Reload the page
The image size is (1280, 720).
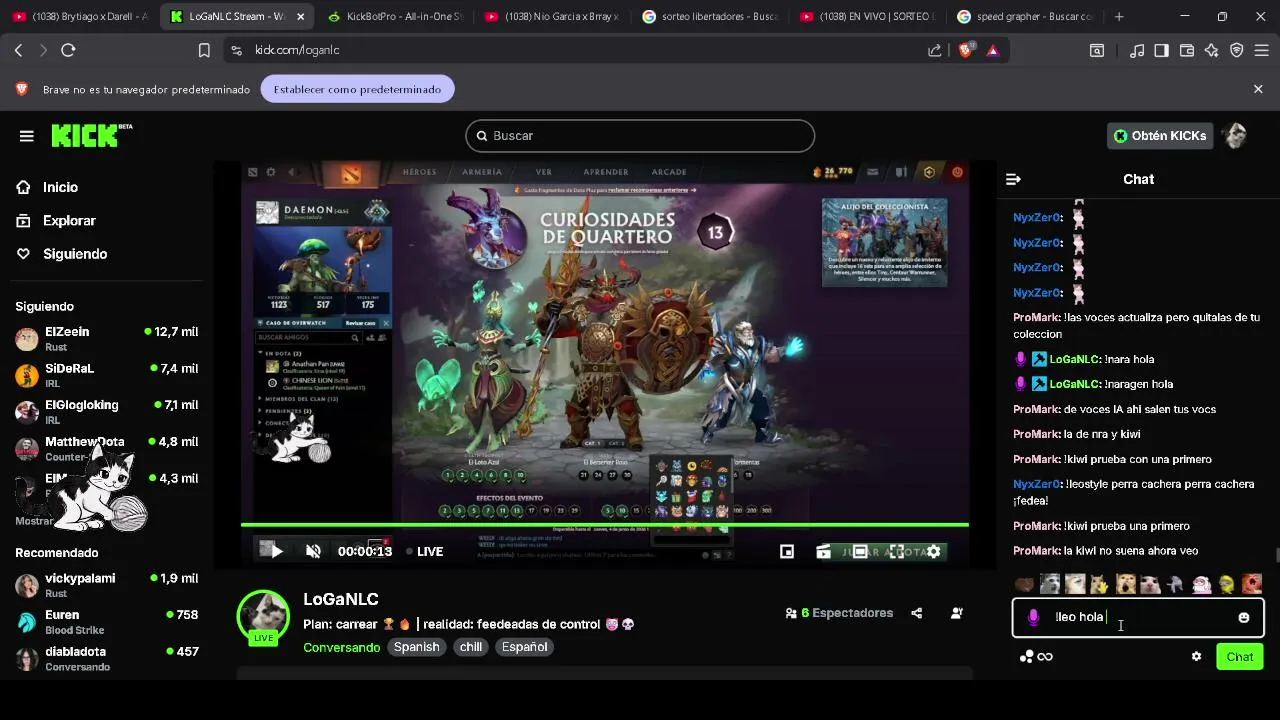[68, 50]
